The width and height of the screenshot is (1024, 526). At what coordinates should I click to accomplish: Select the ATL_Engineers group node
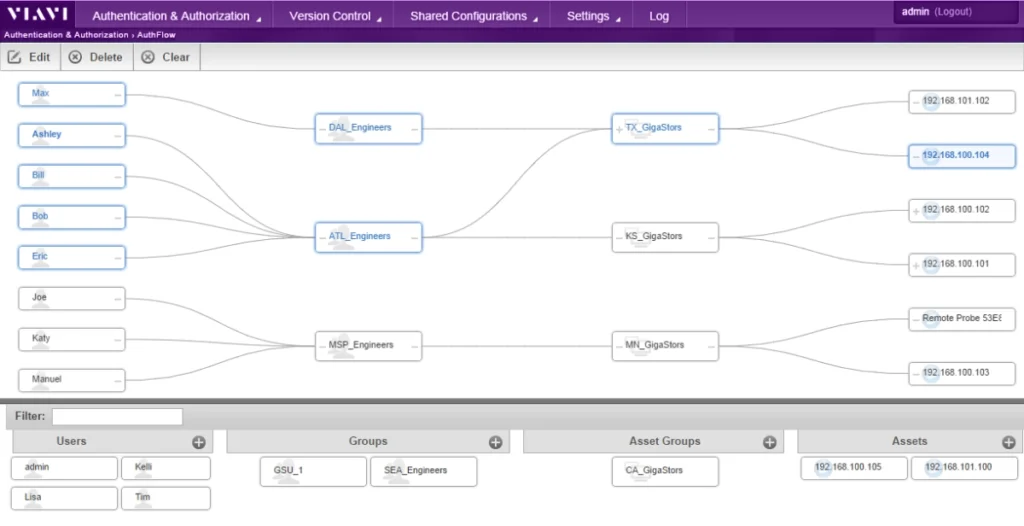368,237
